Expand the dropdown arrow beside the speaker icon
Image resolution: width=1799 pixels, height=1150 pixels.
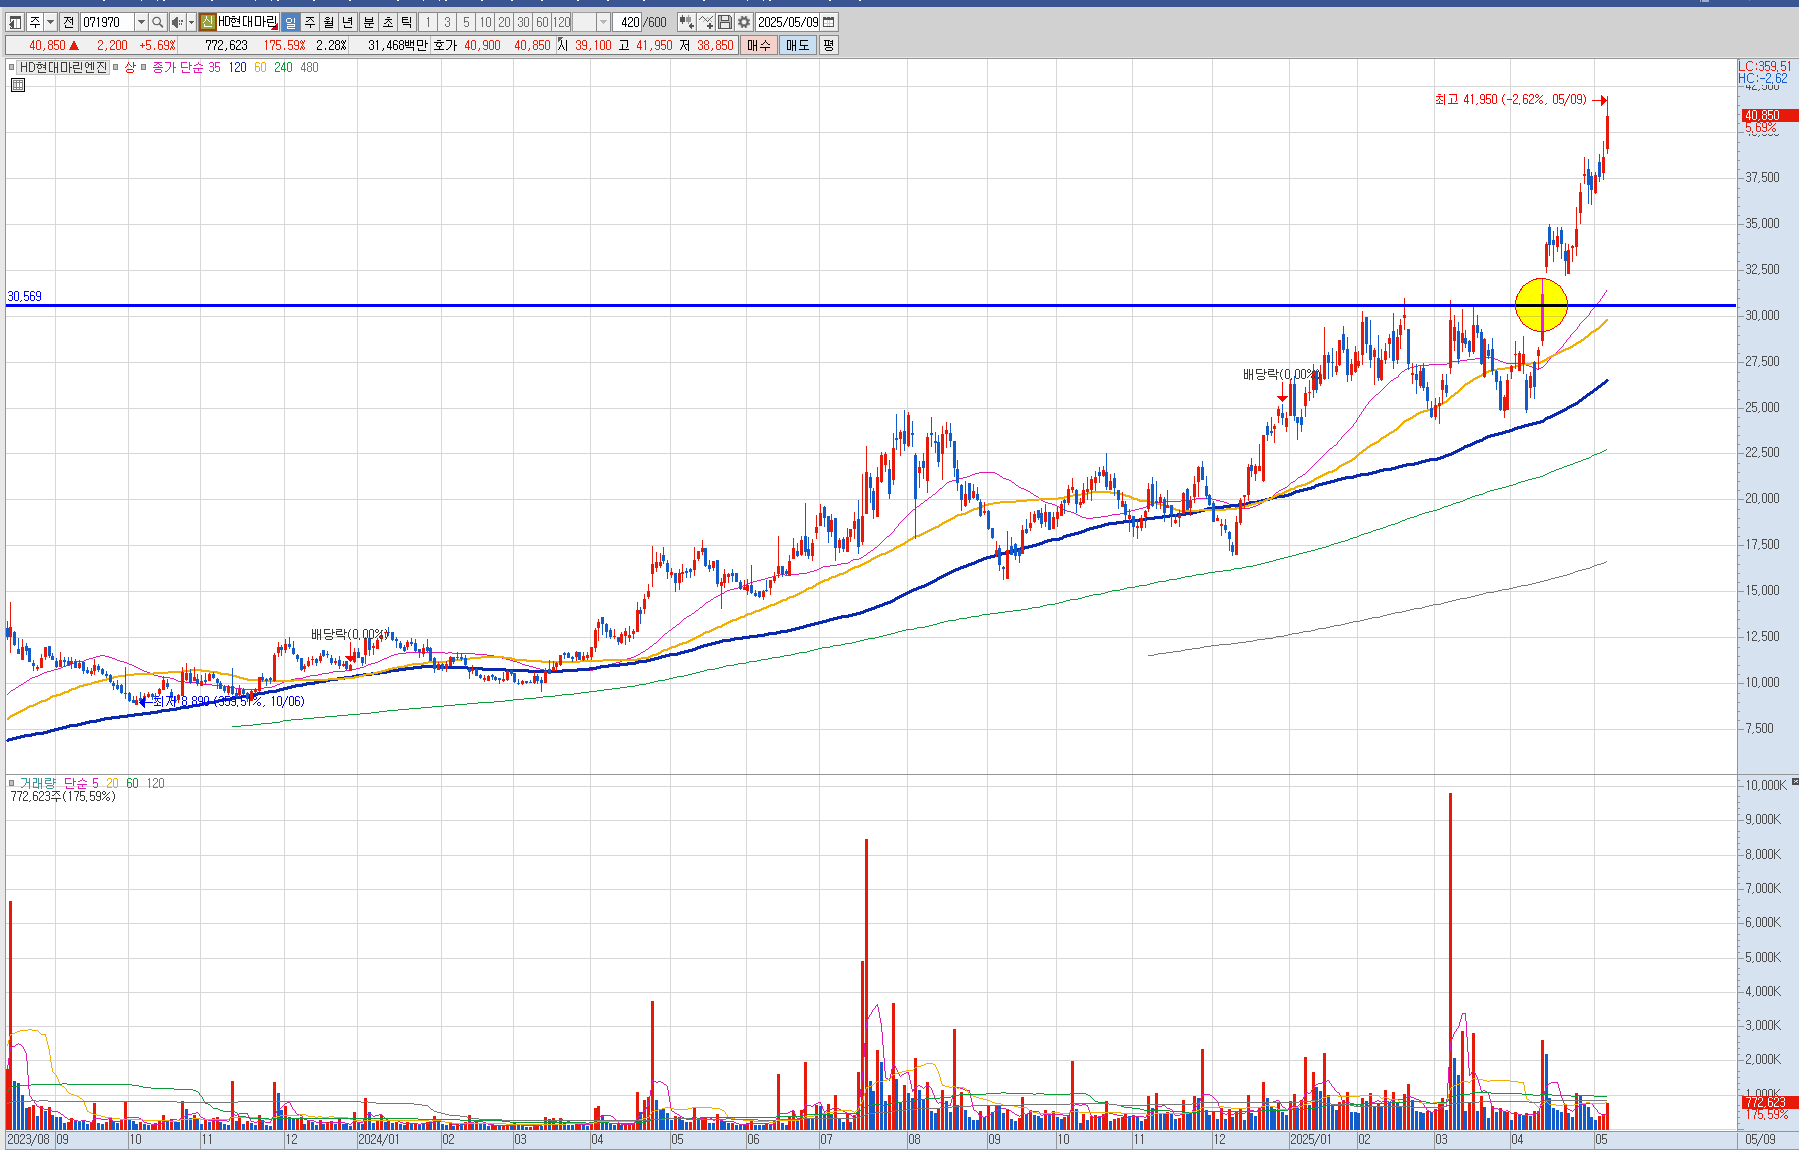(x=191, y=22)
